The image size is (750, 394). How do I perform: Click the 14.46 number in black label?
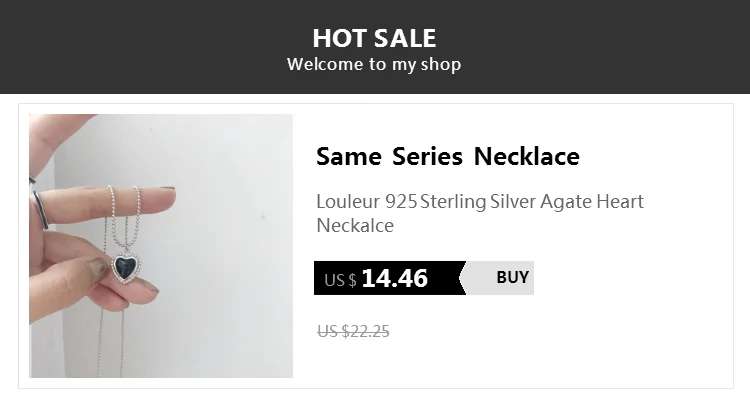[x=395, y=278]
